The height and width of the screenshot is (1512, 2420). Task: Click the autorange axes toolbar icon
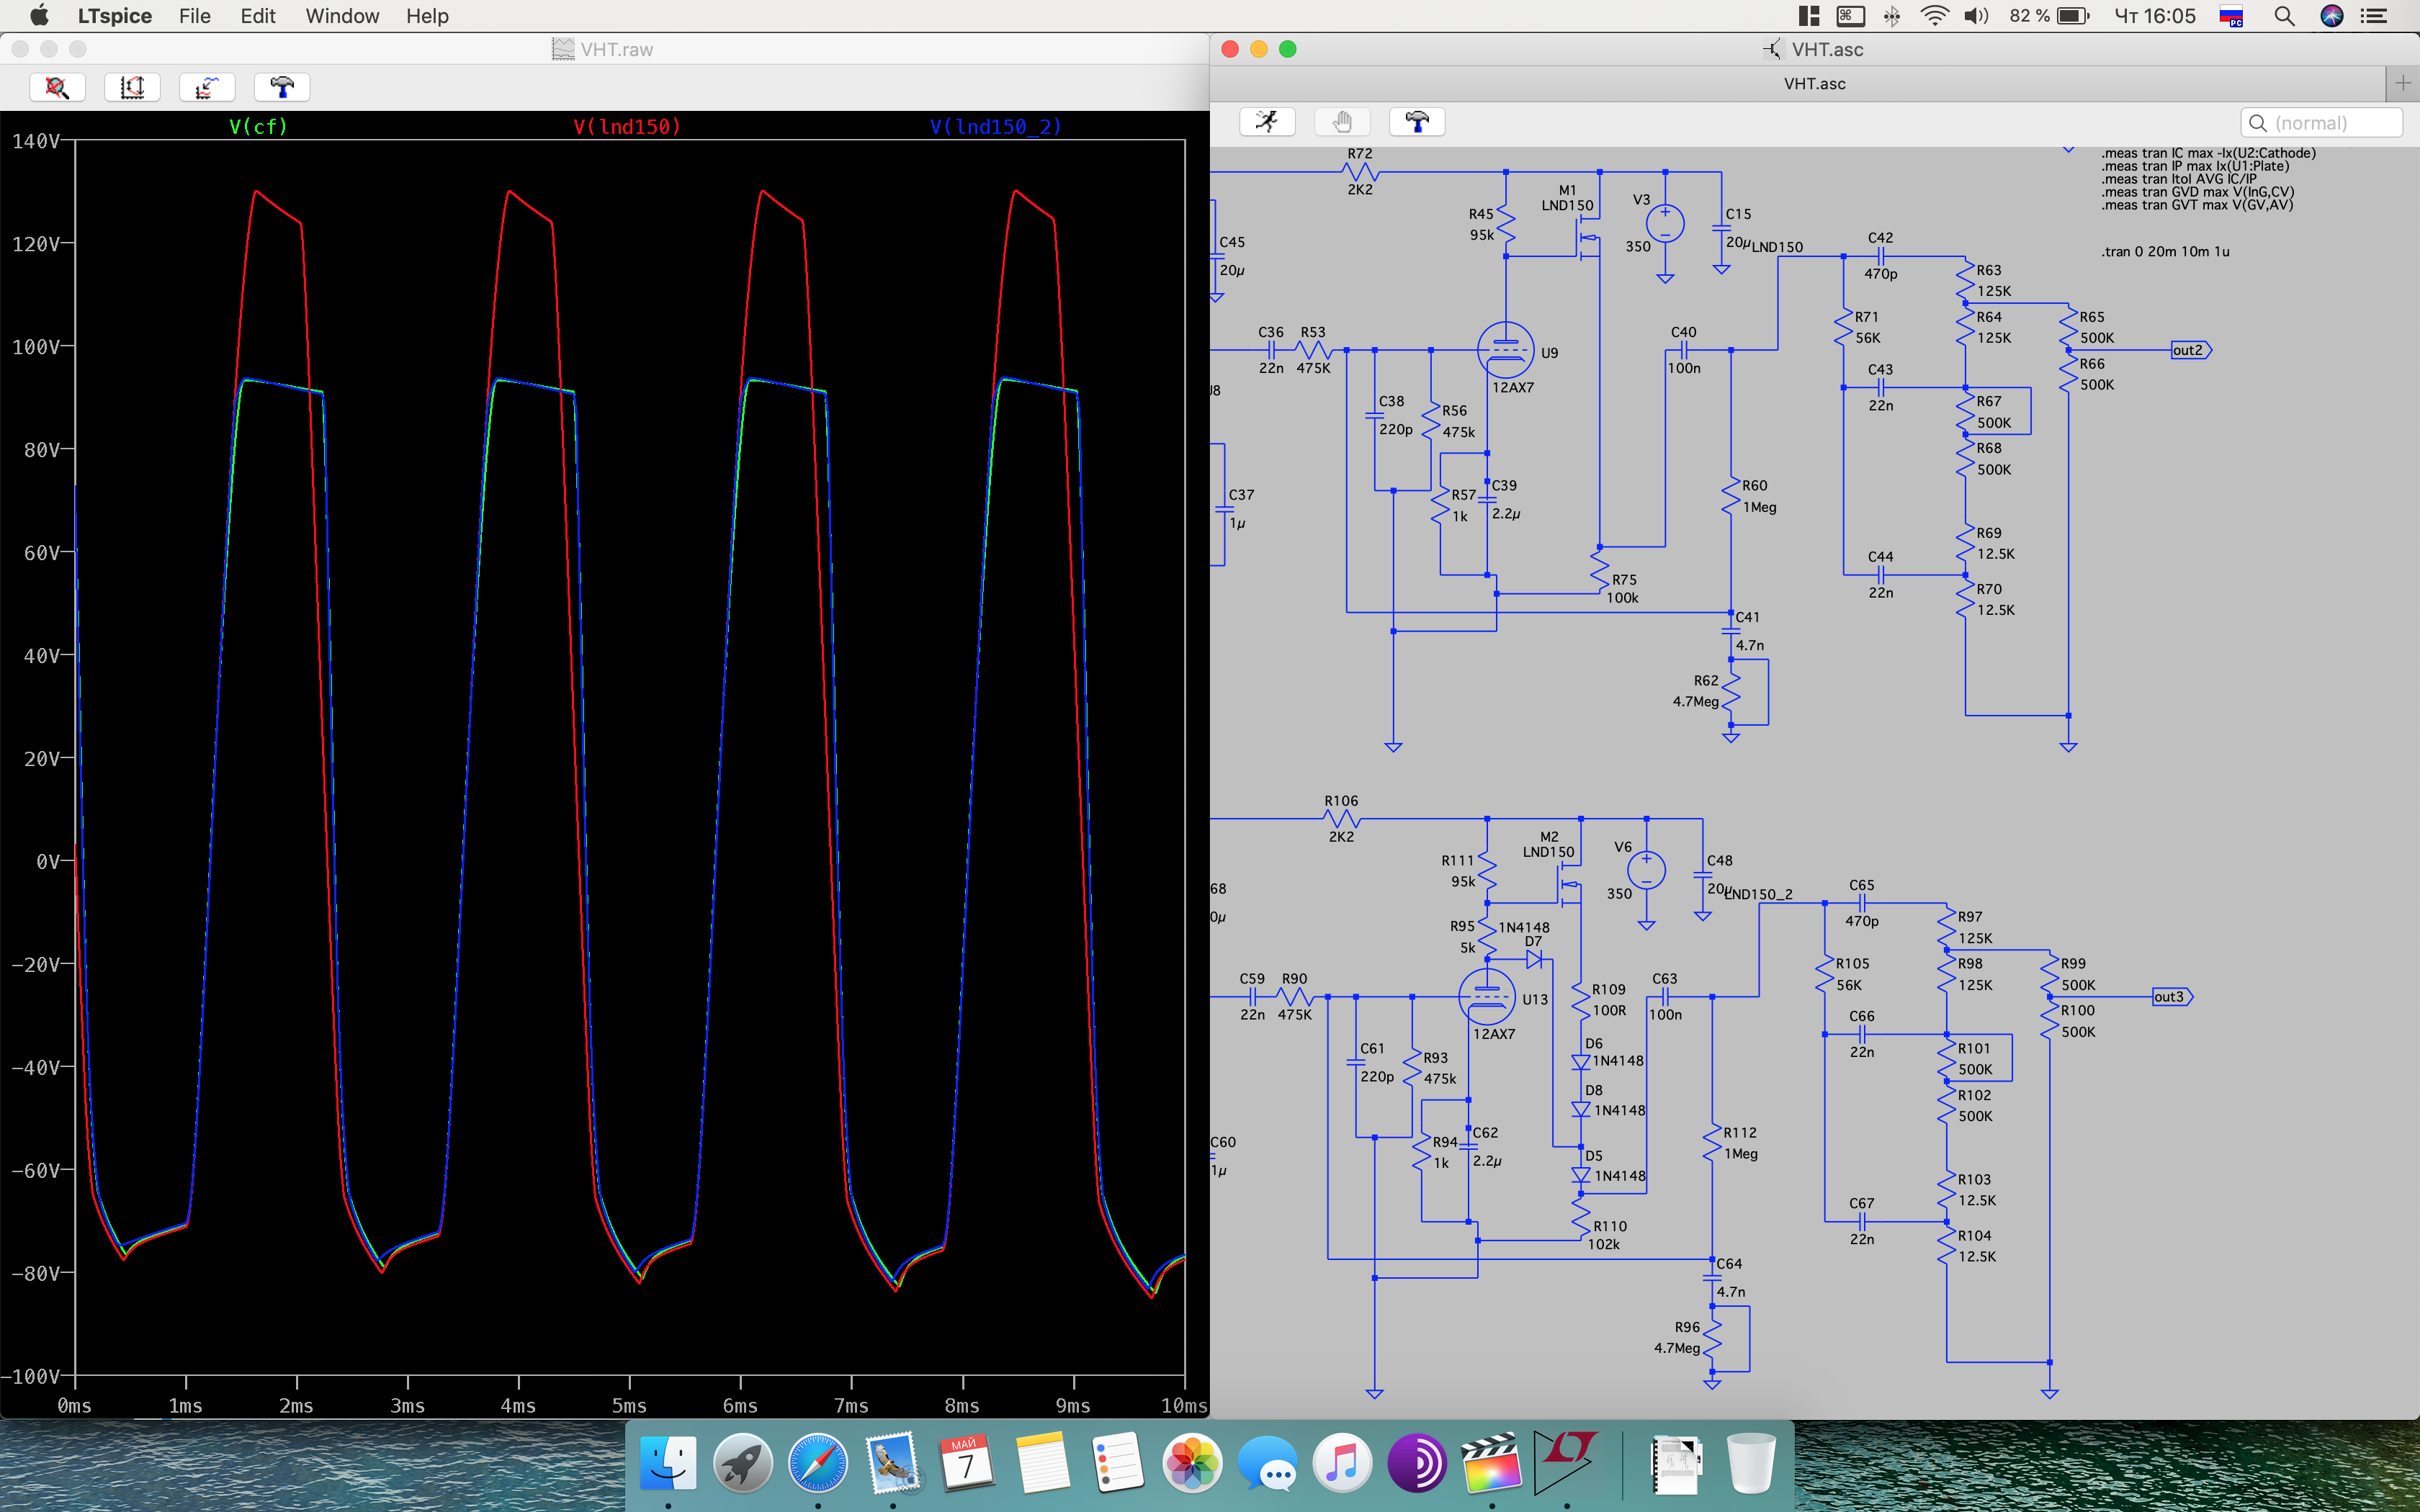pos(132,87)
